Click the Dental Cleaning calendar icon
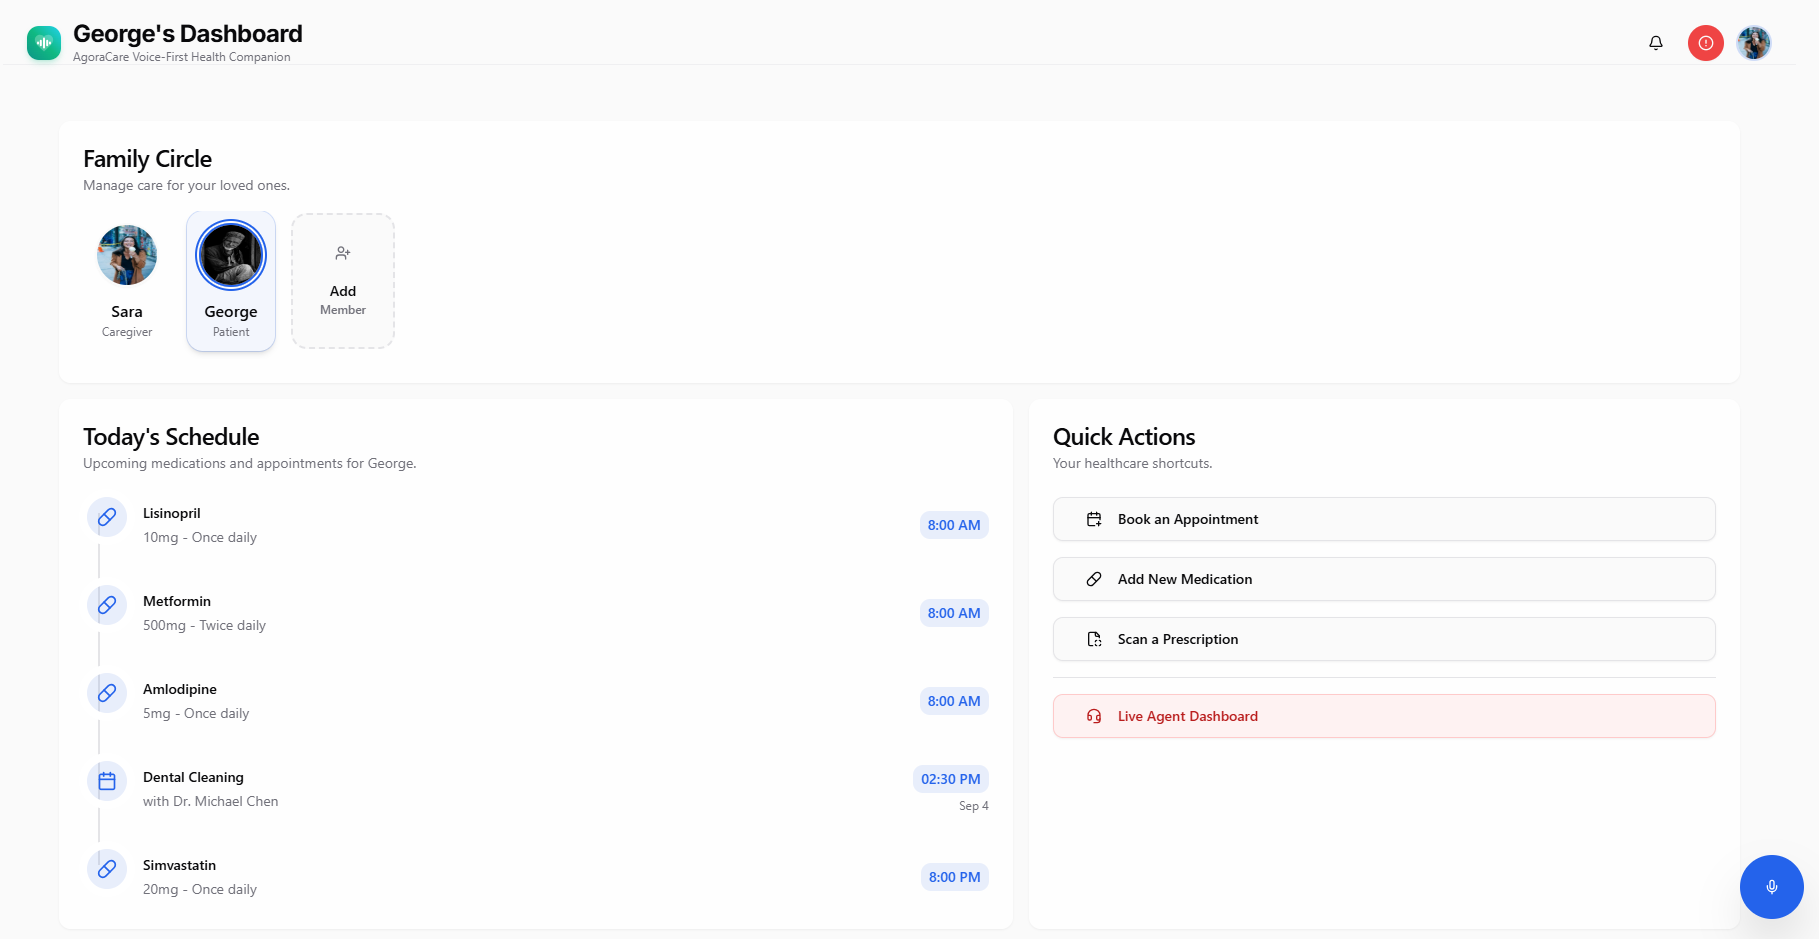 pyautogui.click(x=107, y=781)
